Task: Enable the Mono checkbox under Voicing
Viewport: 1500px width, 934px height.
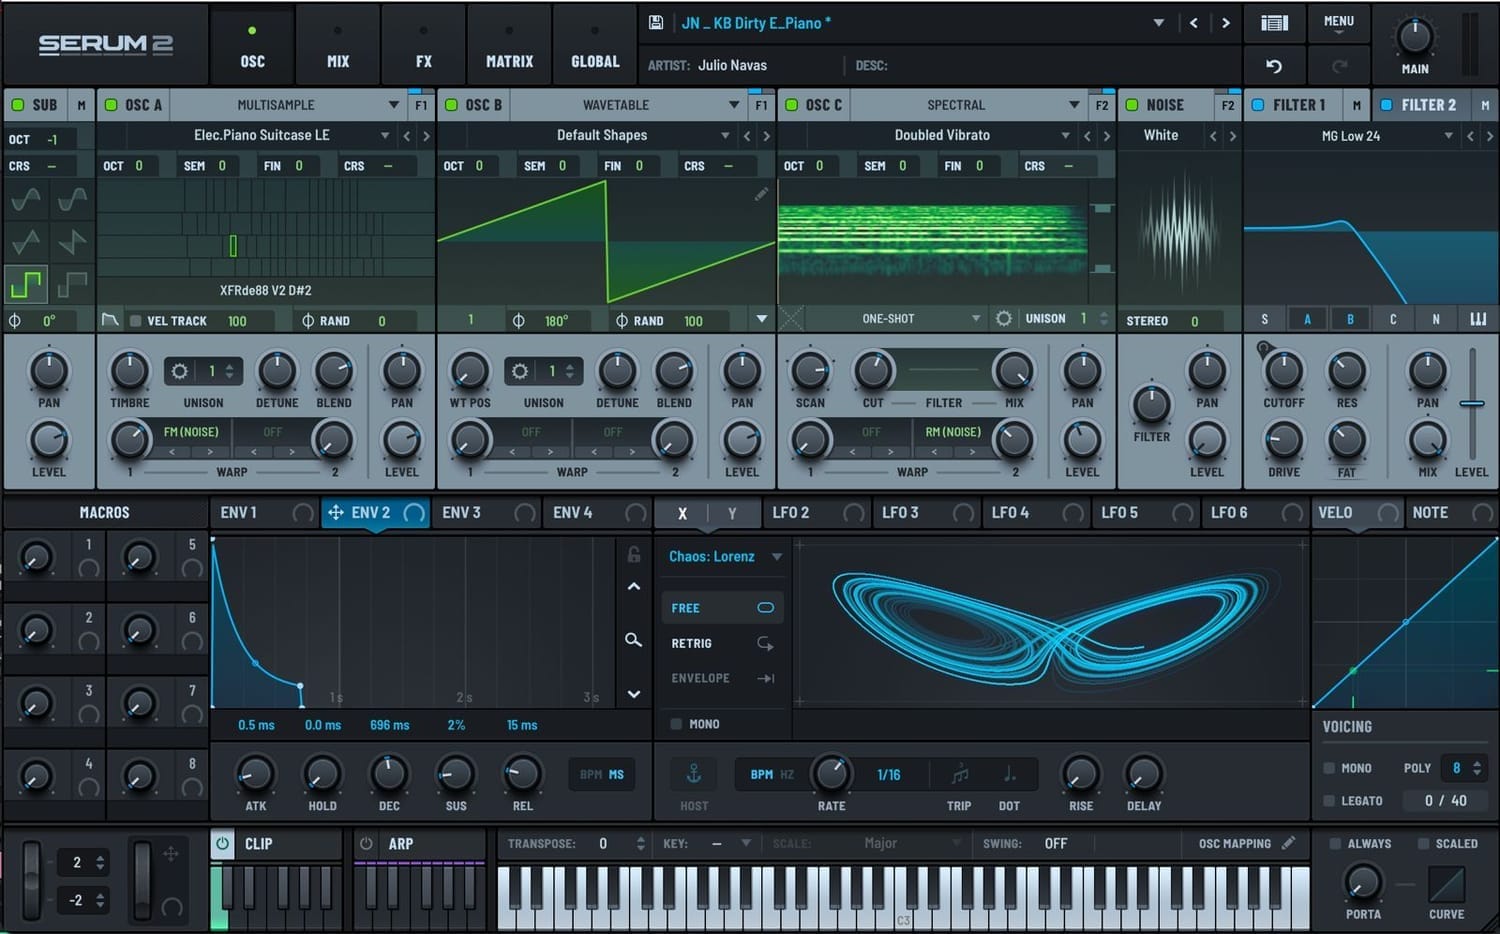Action: coord(1329,768)
